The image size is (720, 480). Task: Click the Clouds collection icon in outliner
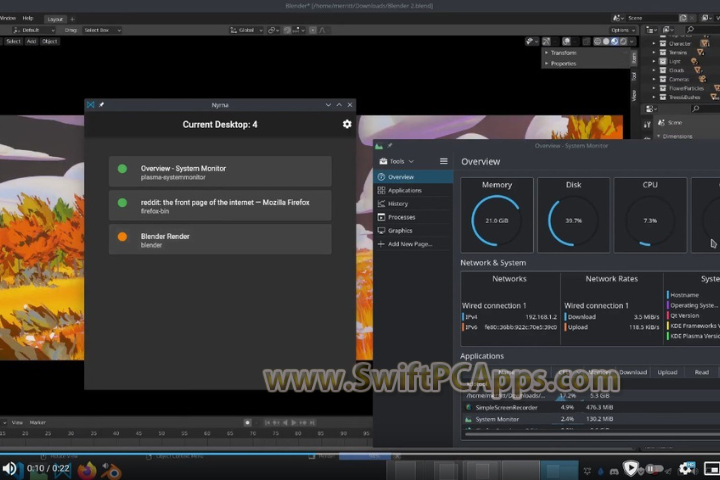tap(663, 70)
